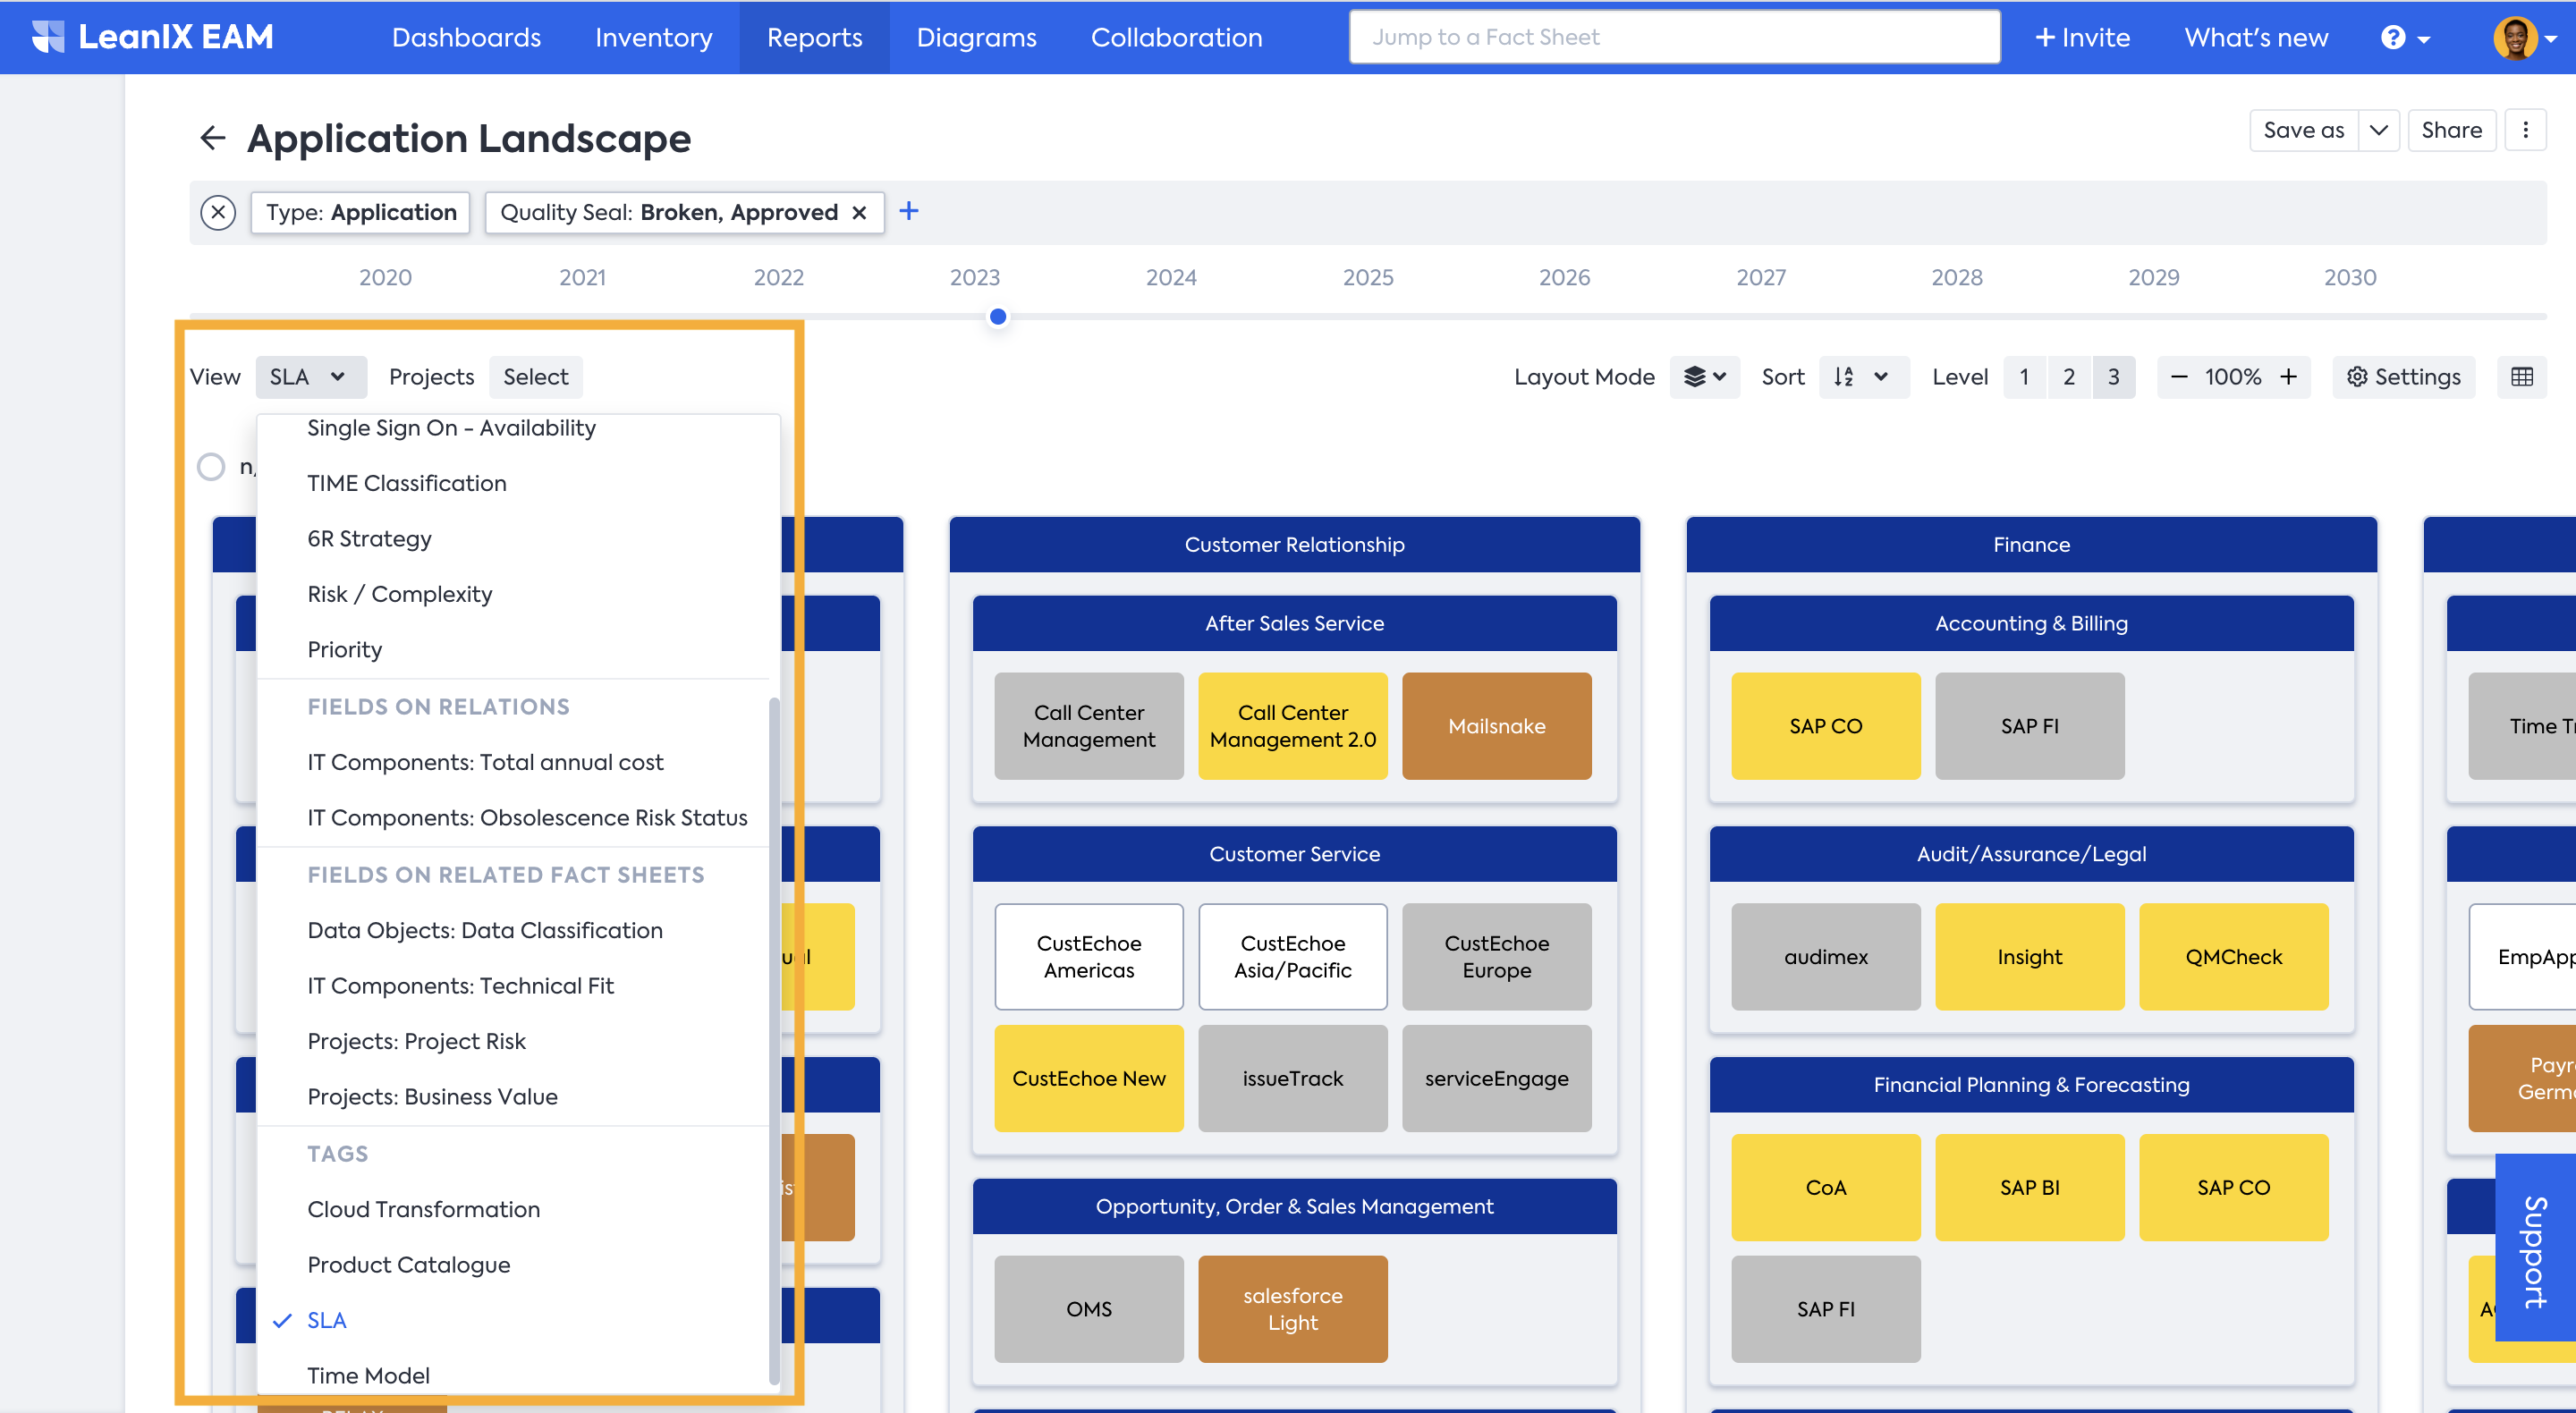The height and width of the screenshot is (1413, 2576).
Task: Choose TIME Classification view option
Action: click(x=406, y=483)
